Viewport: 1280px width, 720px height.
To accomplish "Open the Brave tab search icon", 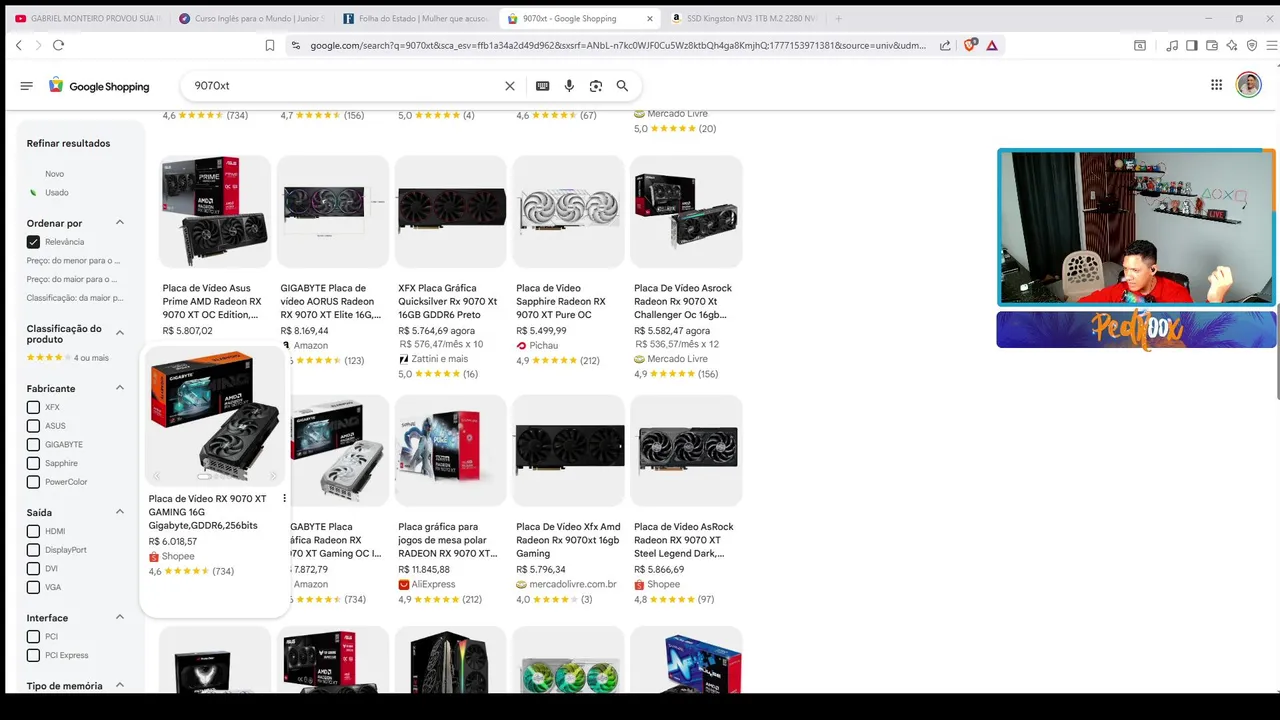I will [x=1140, y=45].
